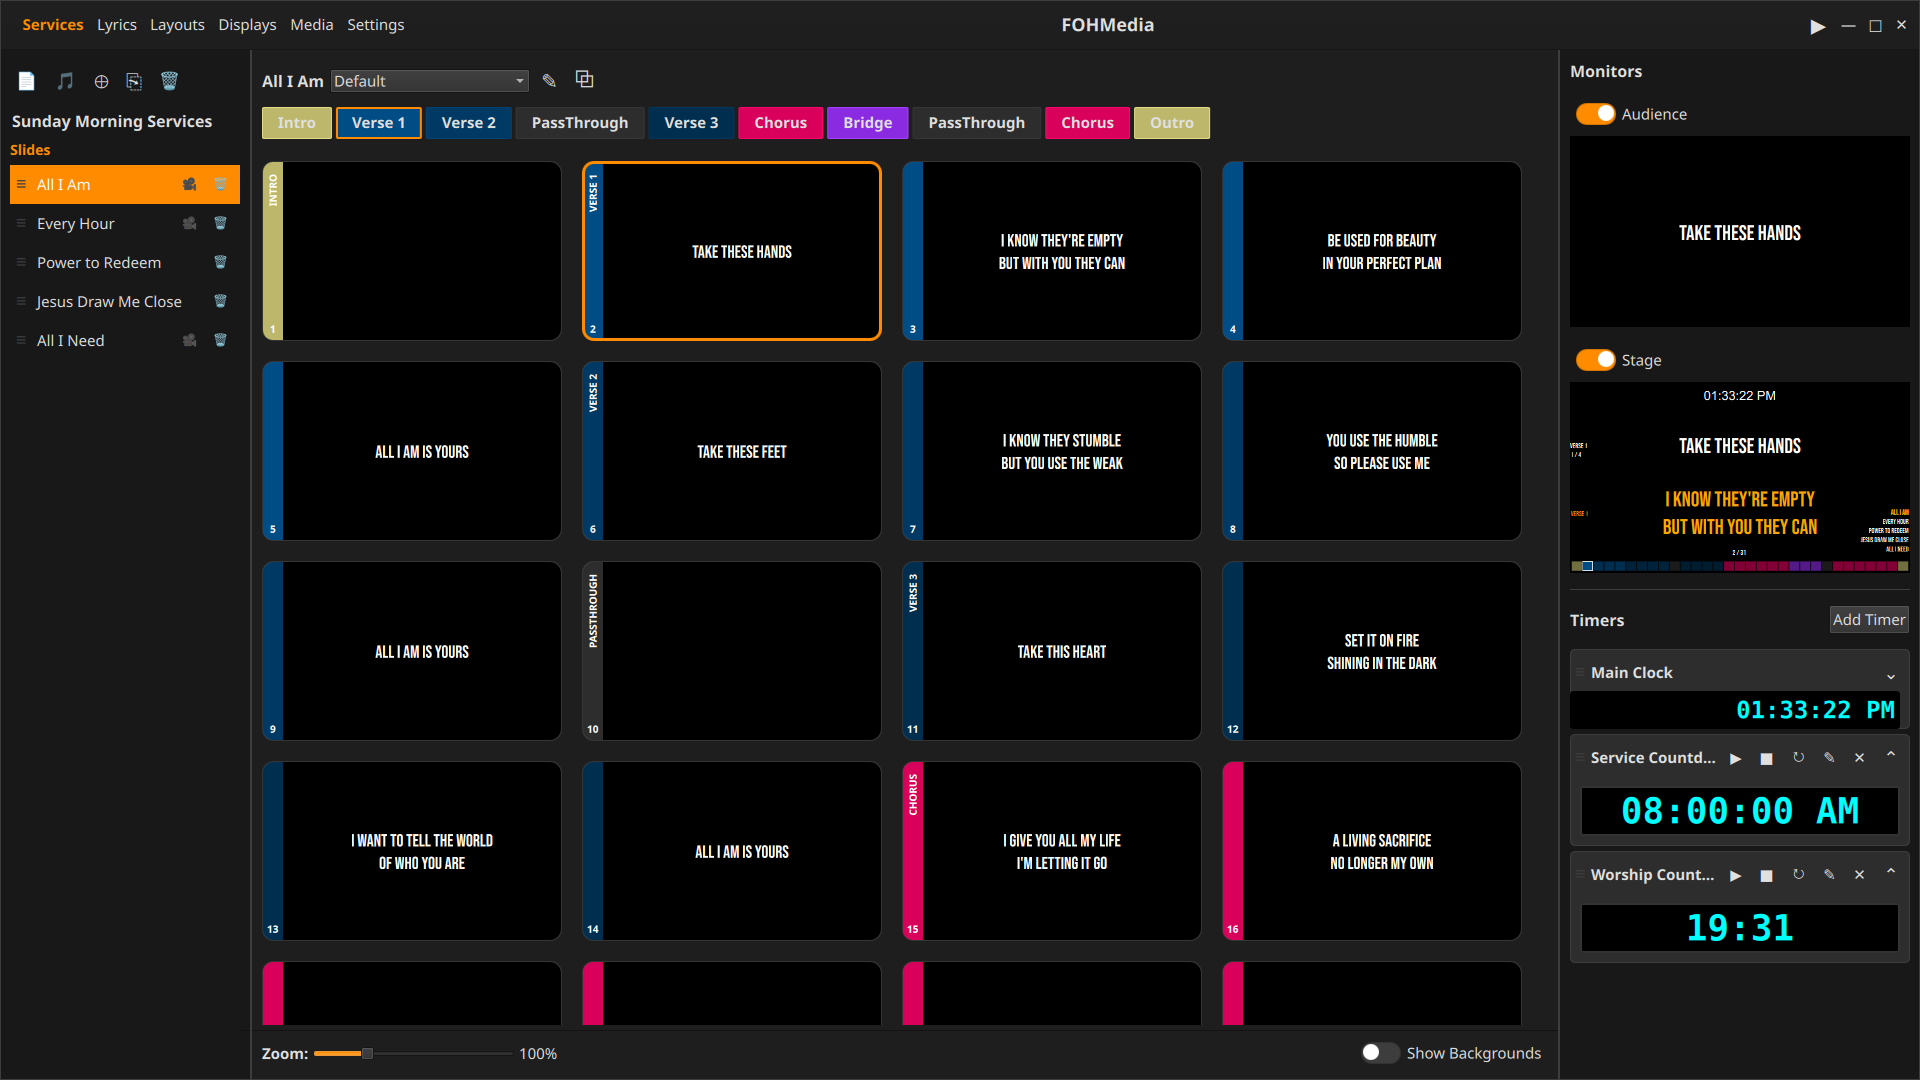The height and width of the screenshot is (1080, 1920).
Task: Stop the Service Countdown timer
Action: (x=1767, y=759)
